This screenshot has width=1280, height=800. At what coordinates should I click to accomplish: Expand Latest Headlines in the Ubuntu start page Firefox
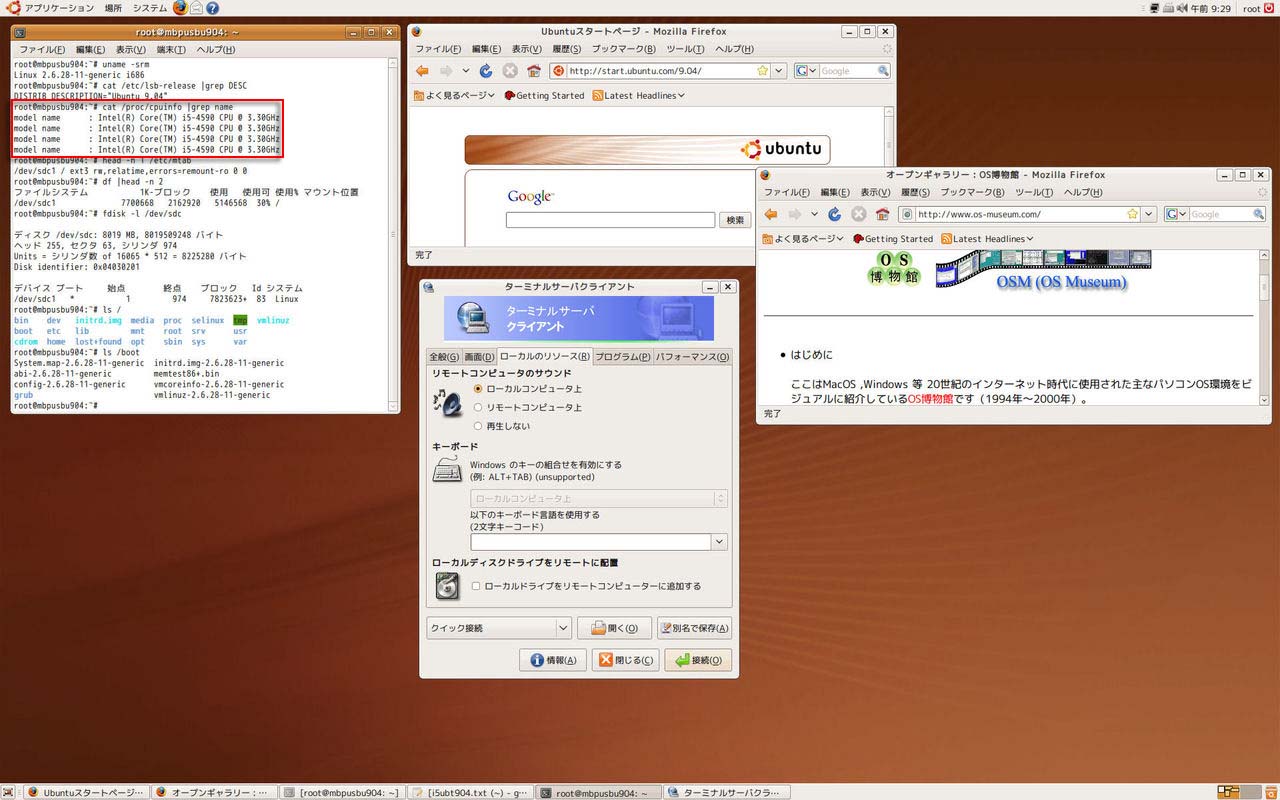[x=638, y=95]
